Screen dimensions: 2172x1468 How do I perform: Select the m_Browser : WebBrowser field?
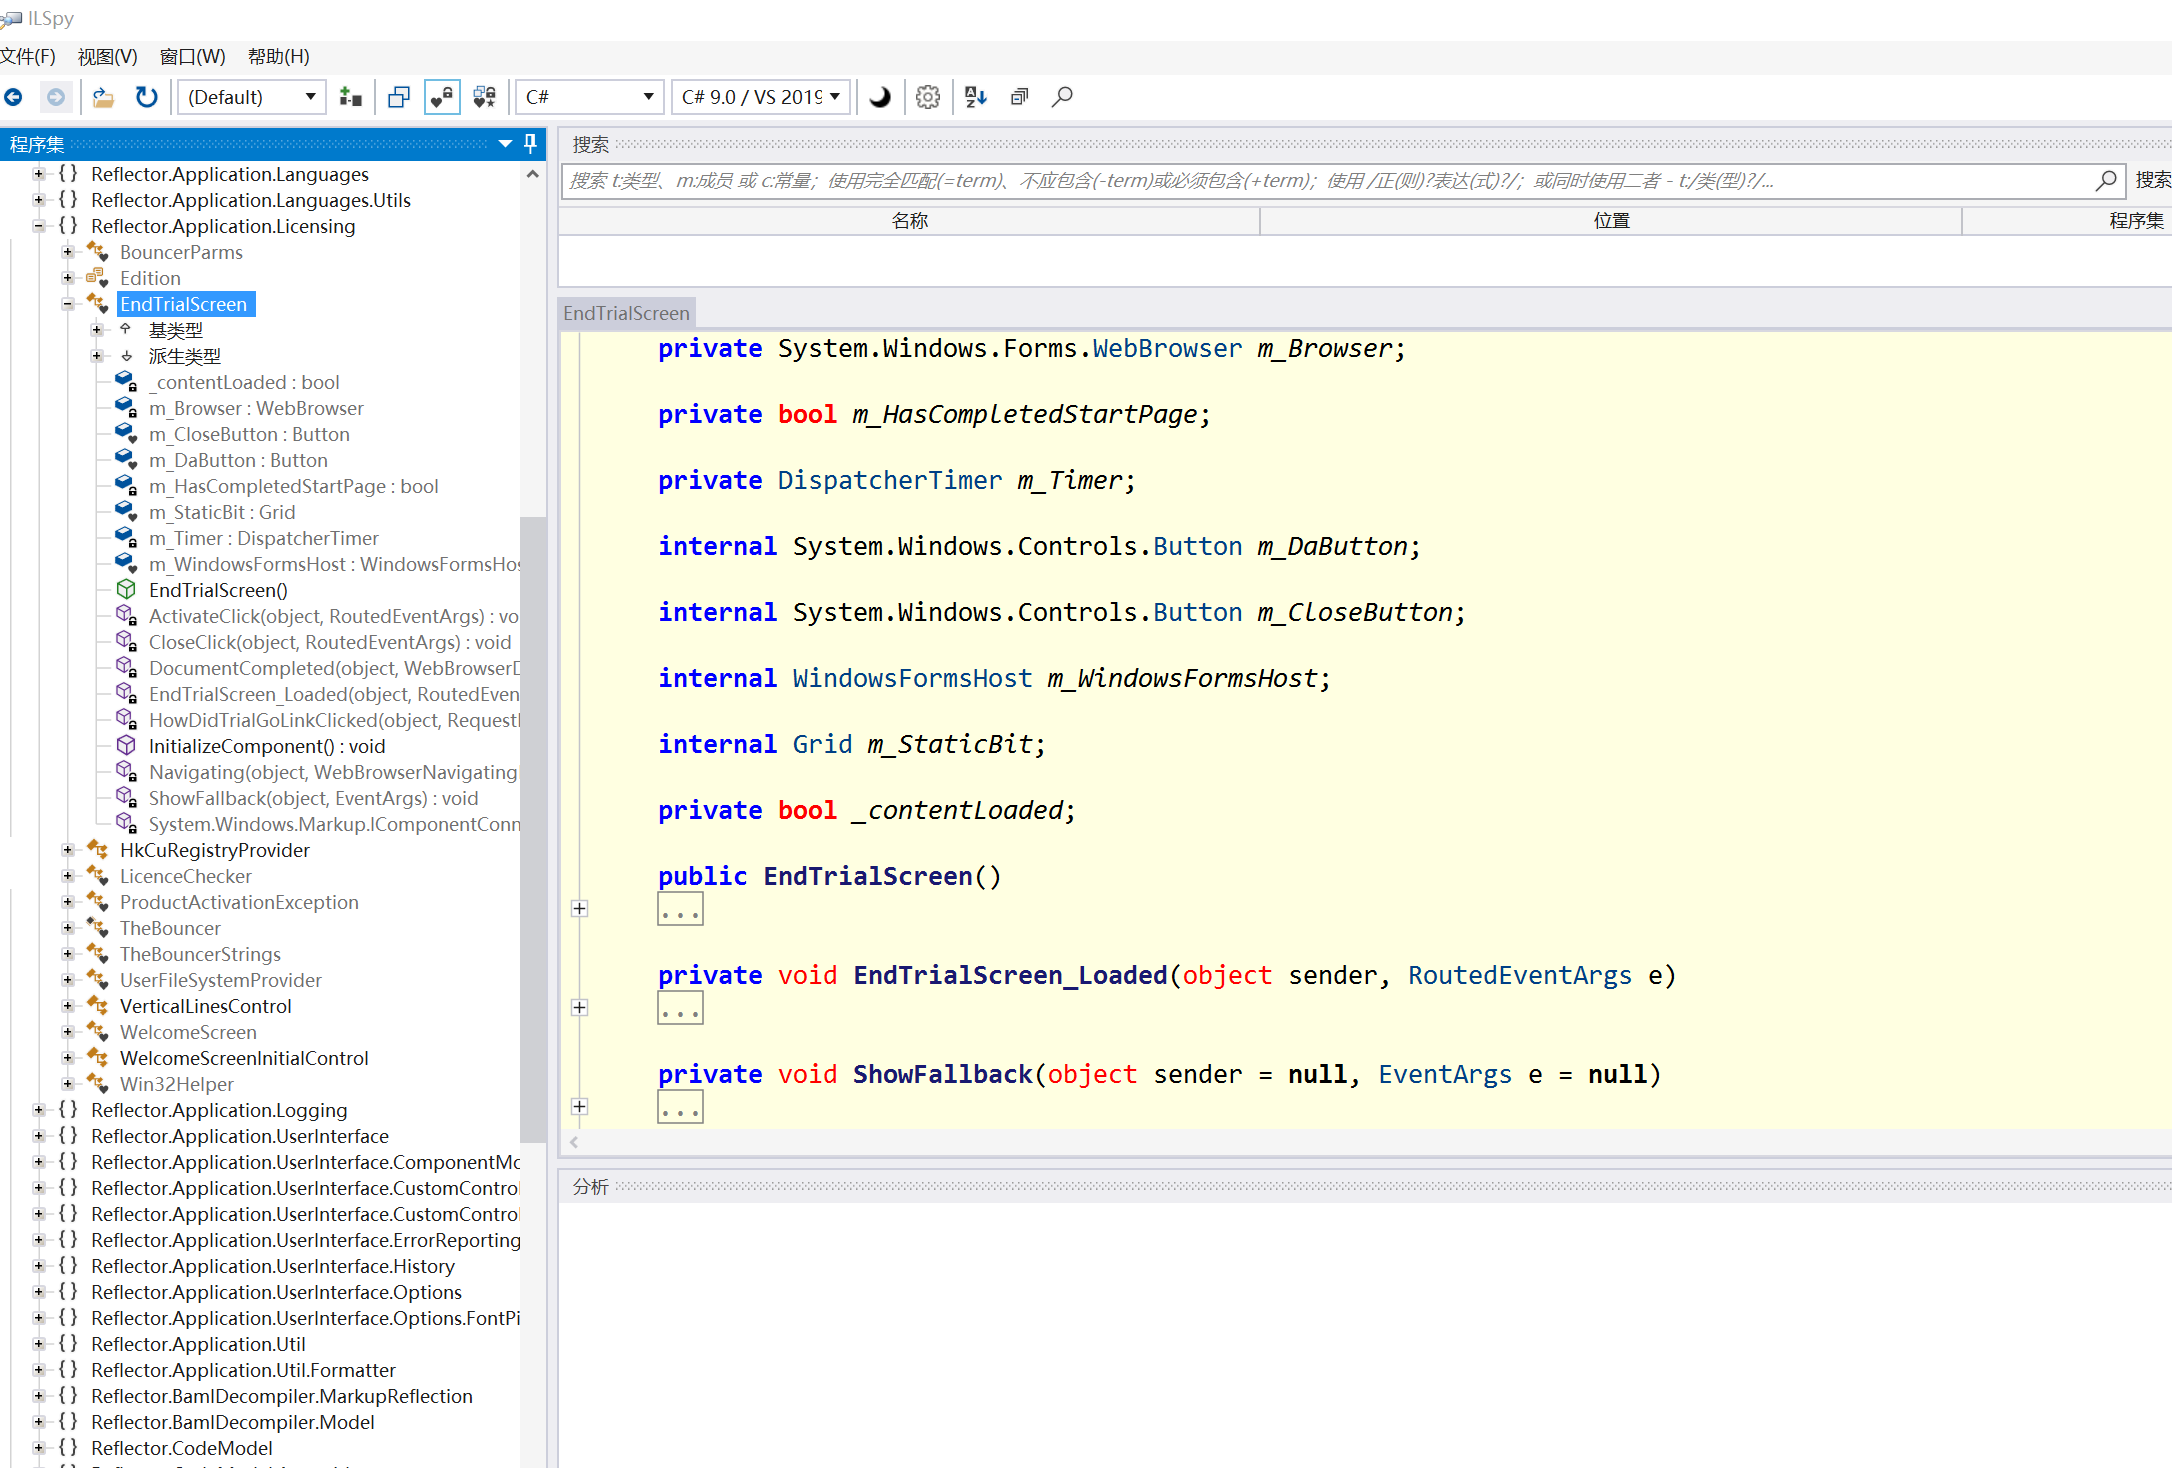(x=256, y=408)
